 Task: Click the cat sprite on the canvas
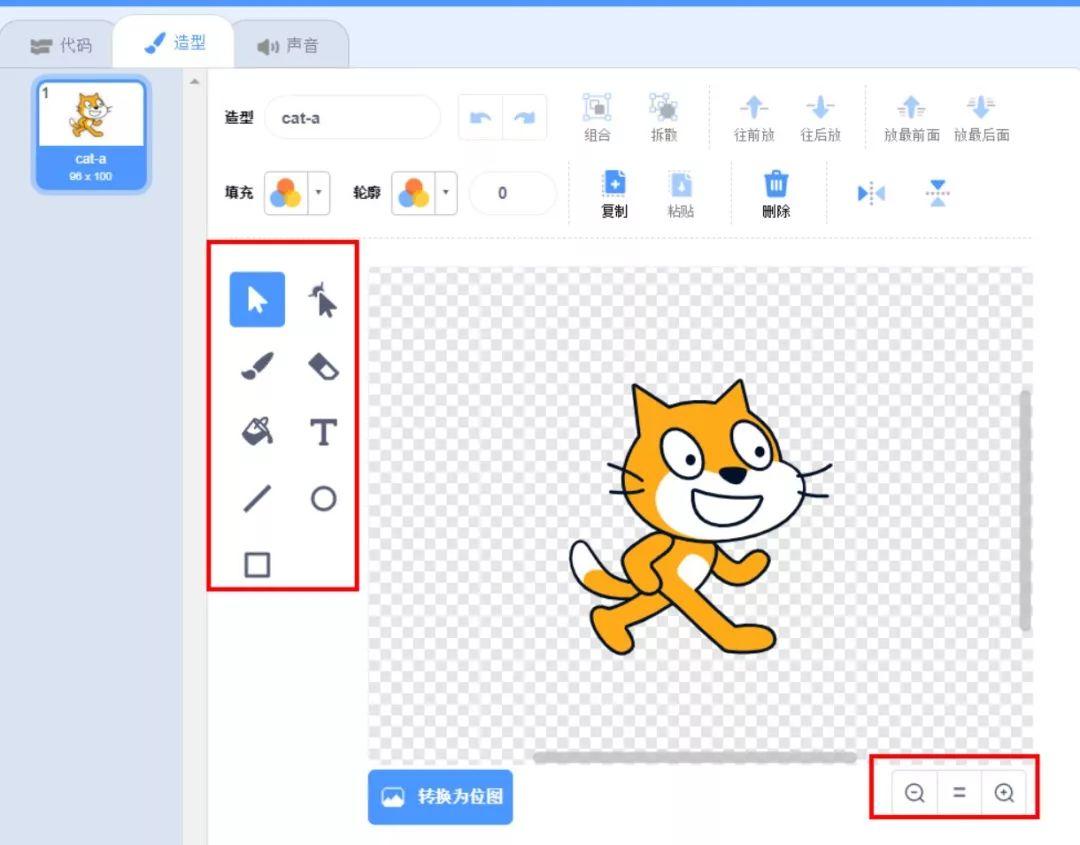pos(699,517)
